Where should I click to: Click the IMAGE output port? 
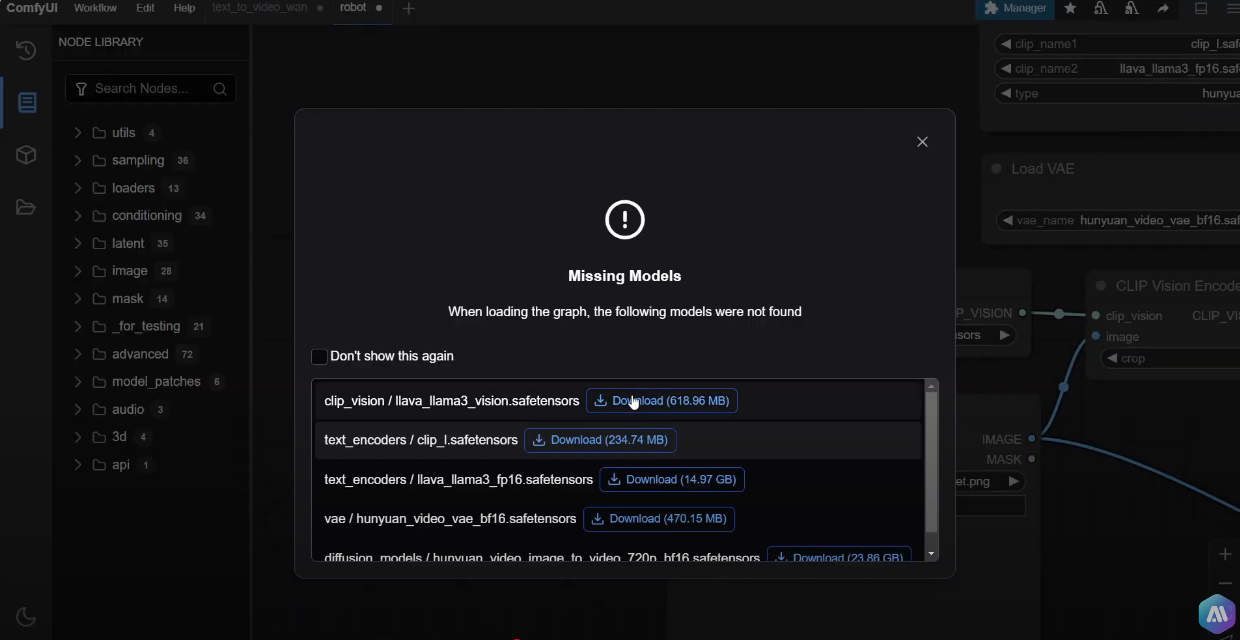[x=1032, y=438]
